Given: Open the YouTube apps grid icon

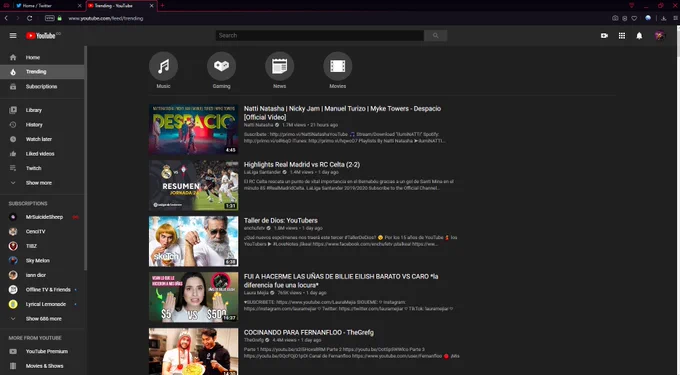Looking at the screenshot, I should point(622,36).
